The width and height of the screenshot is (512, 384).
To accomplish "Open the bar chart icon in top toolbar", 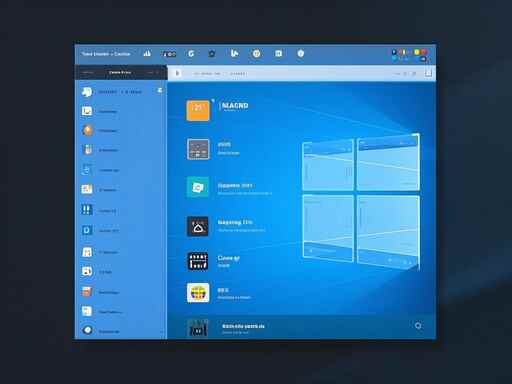I will coord(147,53).
